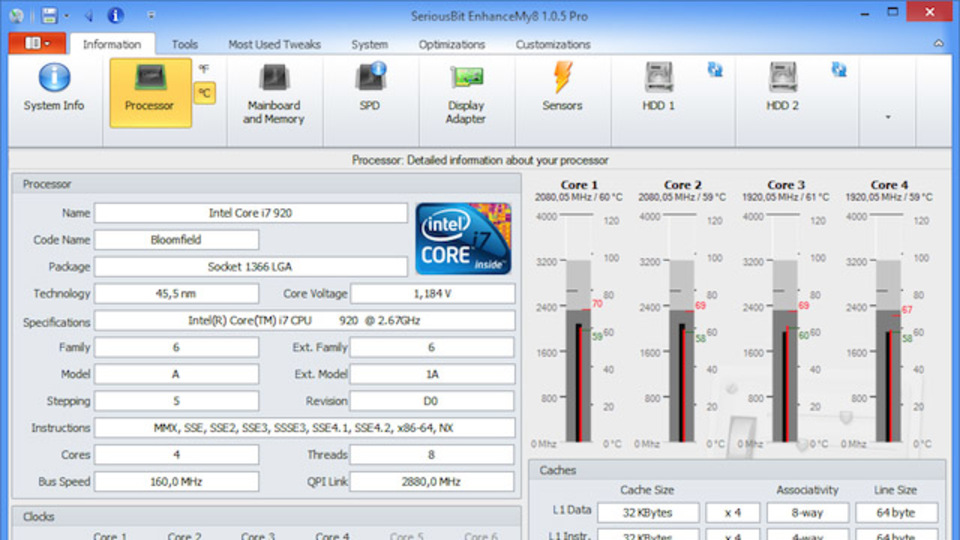Image resolution: width=960 pixels, height=540 pixels.
Task: Click the Instructions field listing MMX, SSE
Action: point(304,428)
